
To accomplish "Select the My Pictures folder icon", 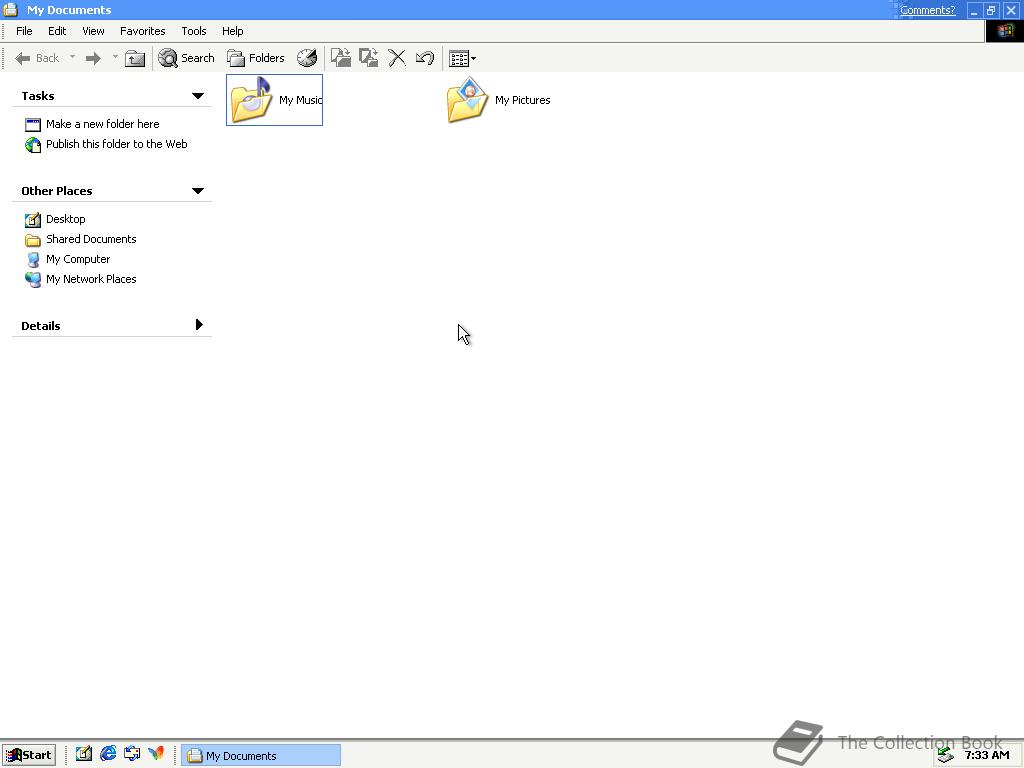I will (x=467, y=99).
